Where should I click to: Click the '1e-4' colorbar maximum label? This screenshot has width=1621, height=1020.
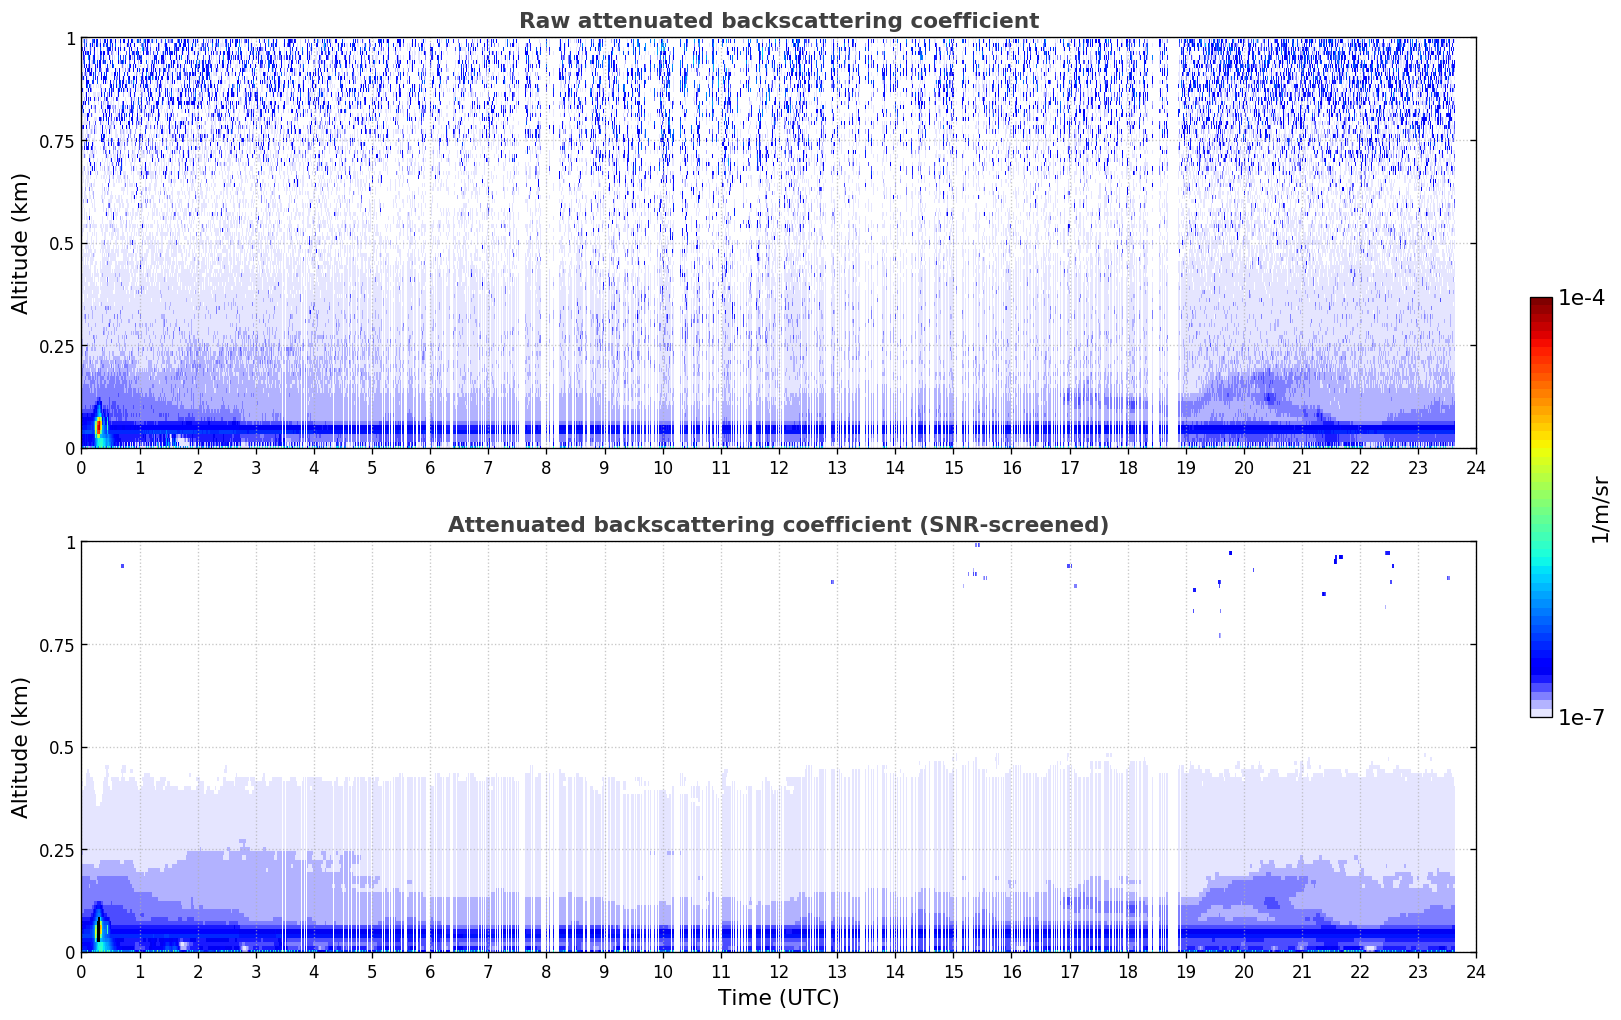click(x=1581, y=298)
